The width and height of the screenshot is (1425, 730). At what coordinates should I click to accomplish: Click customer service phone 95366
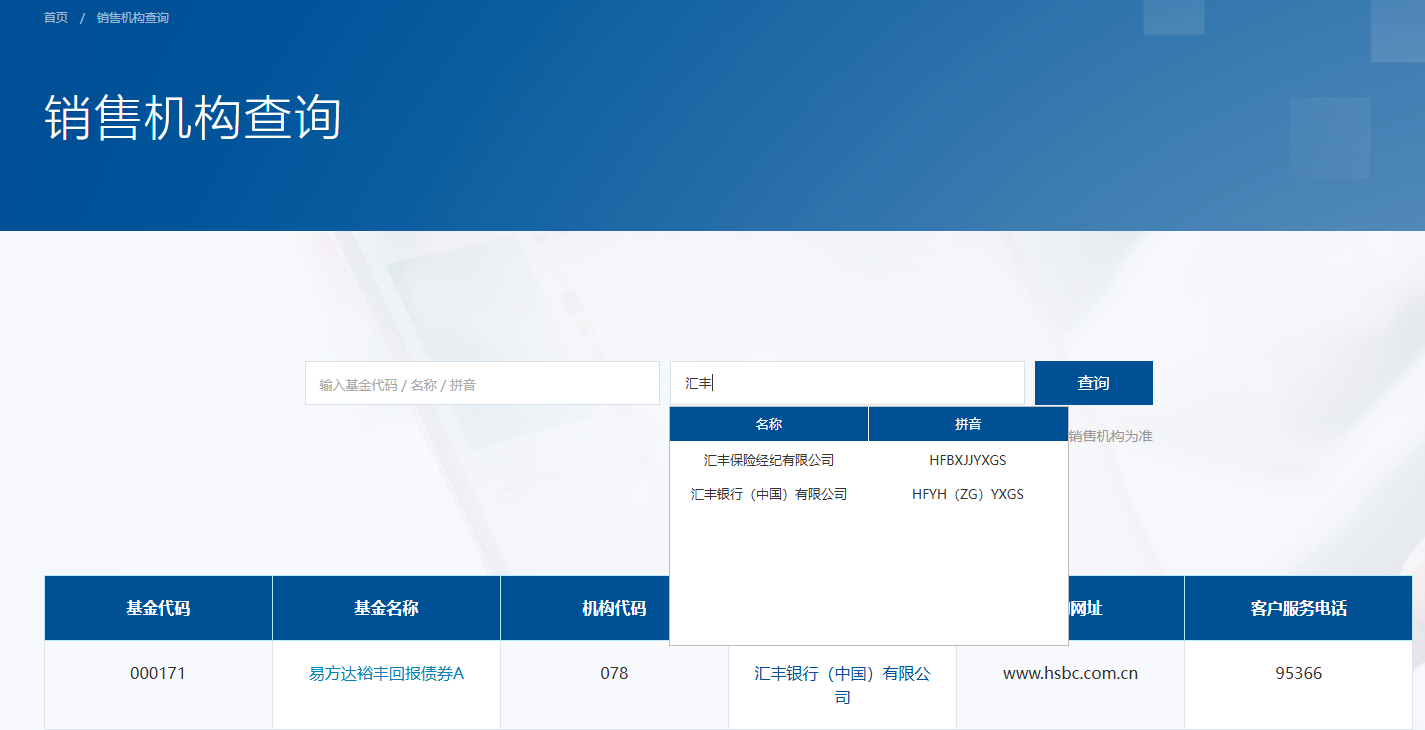(1298, 673)
